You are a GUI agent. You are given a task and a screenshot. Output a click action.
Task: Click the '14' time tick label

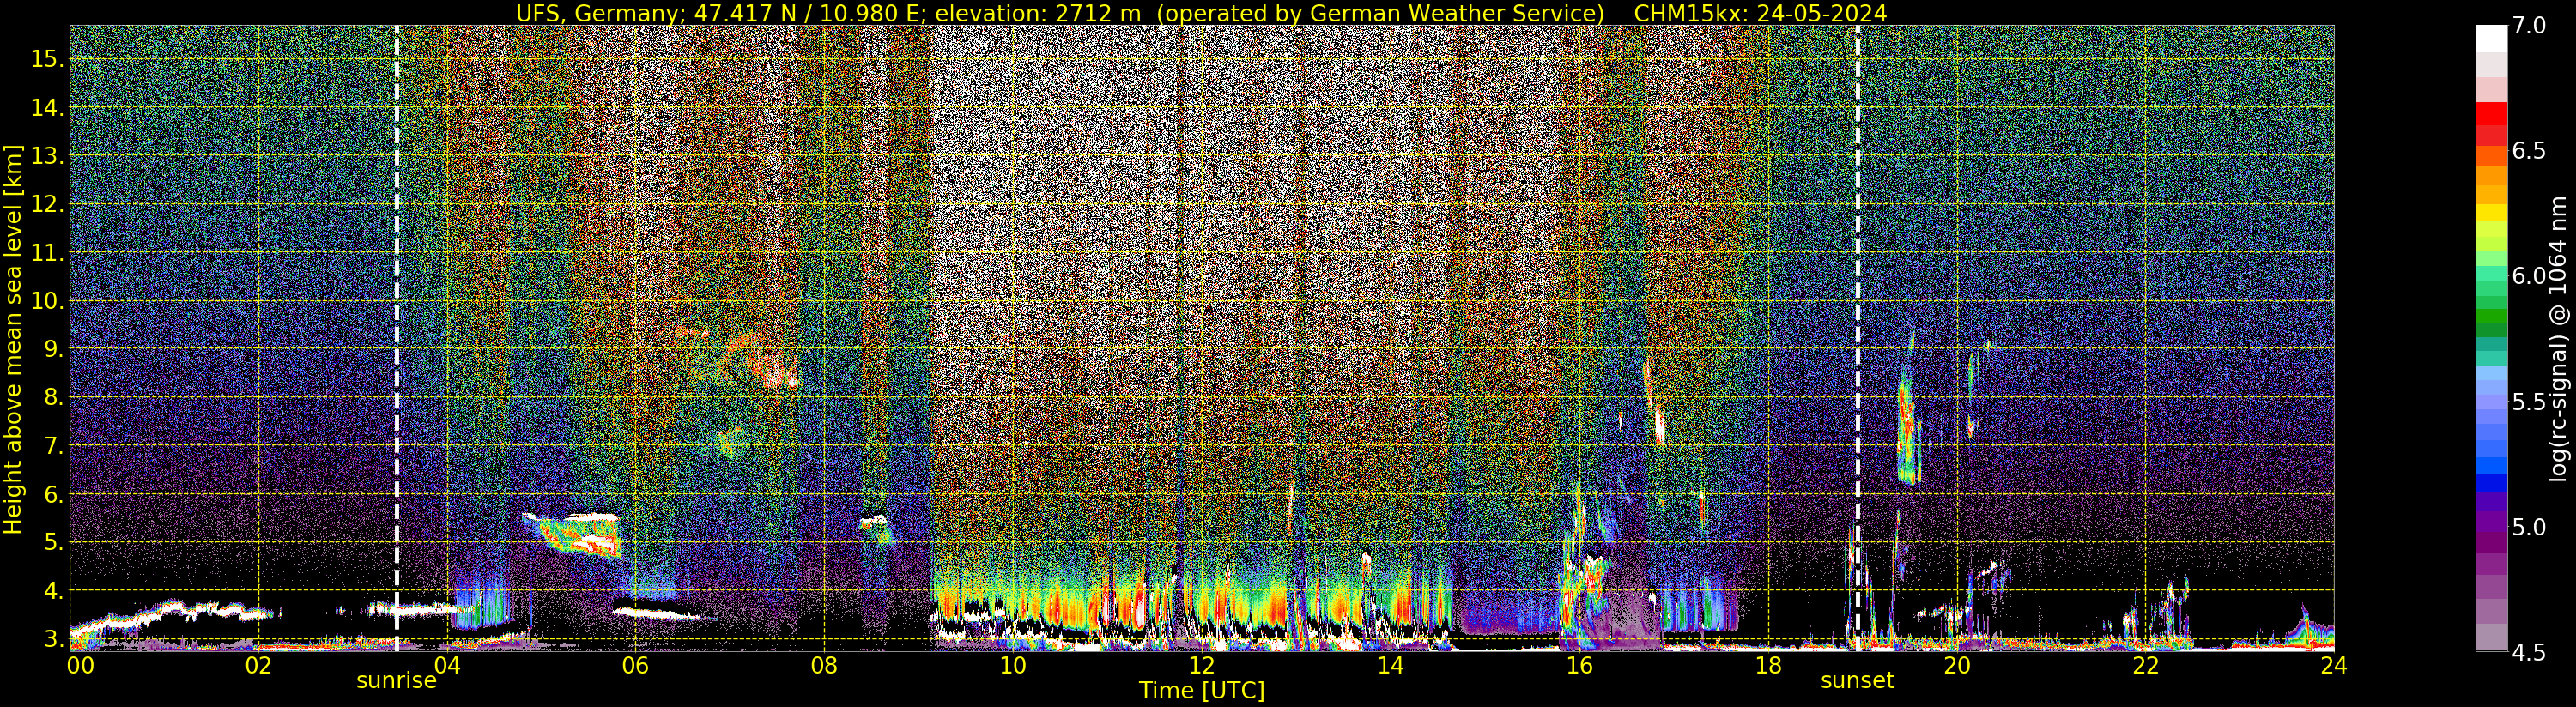(x=1390, y=664)
